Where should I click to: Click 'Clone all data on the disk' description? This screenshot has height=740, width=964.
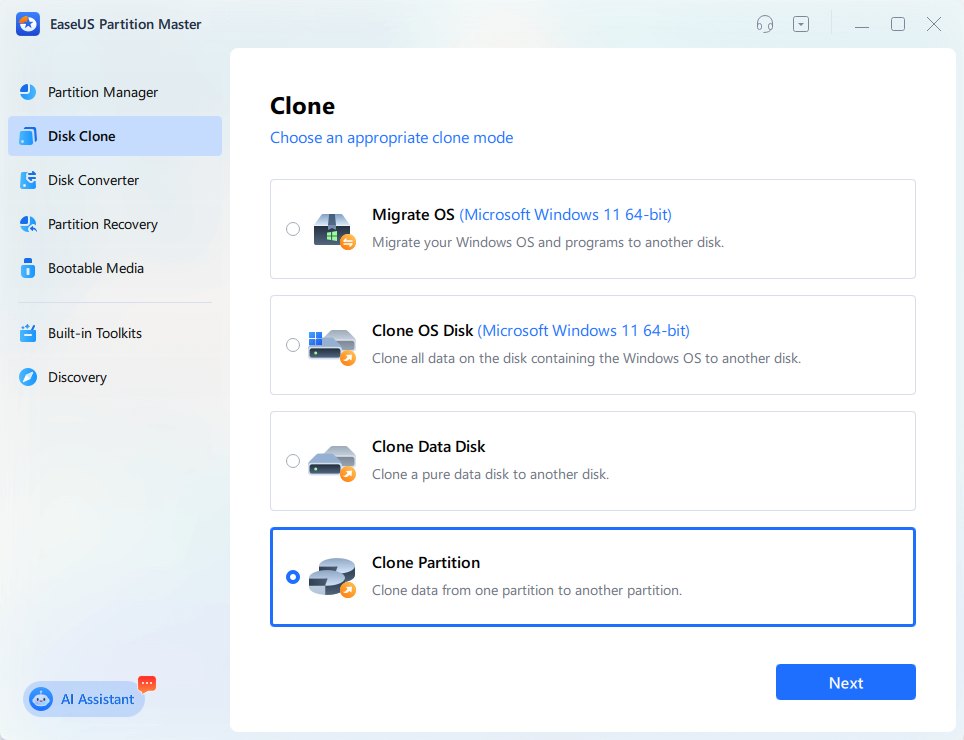coord(587,358)
